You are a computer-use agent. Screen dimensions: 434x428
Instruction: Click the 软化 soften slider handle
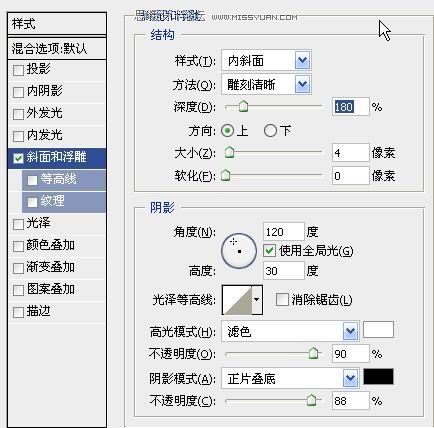(226, 175)
